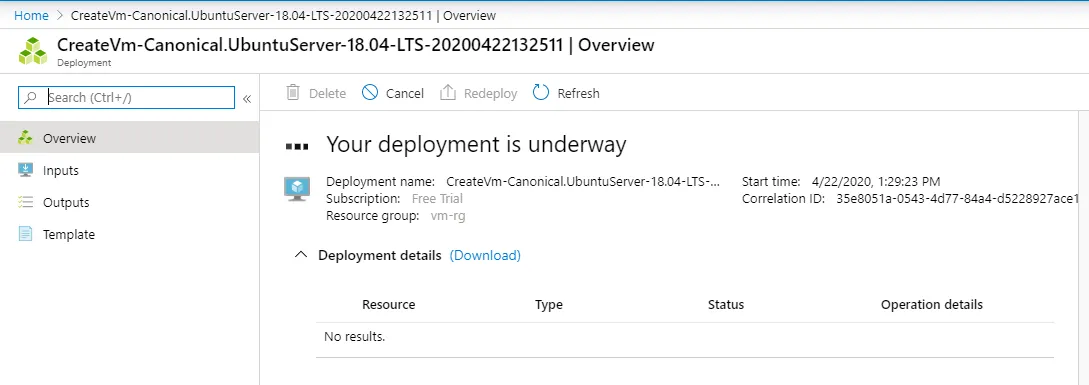Click the 'No results.' table message
1089x385 pixels.
[x=354, y=337]
